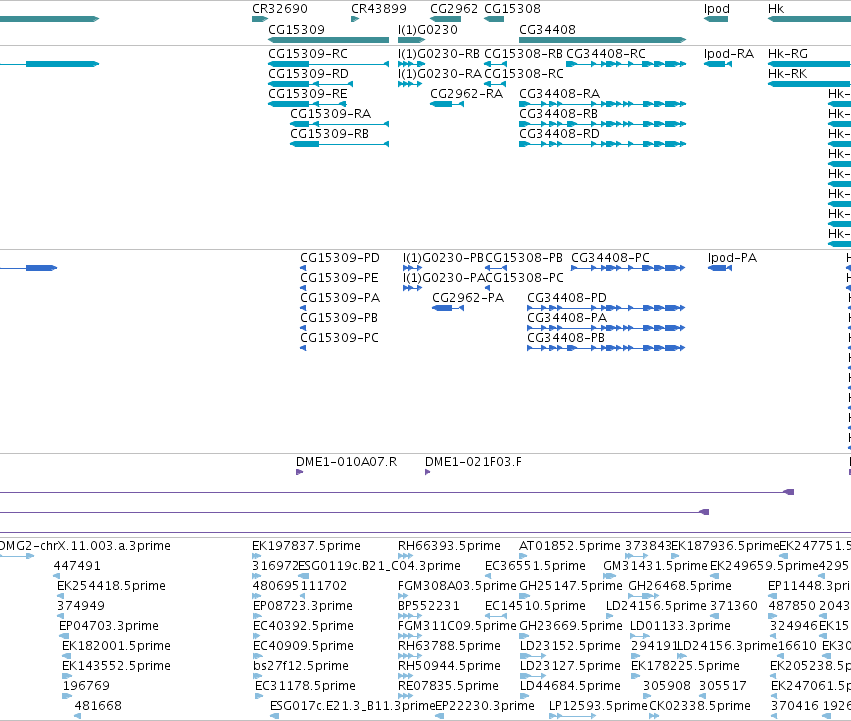Click the GH25147.5prime EST label
This screenshot has height=721, width=851.
pos(571,586)
